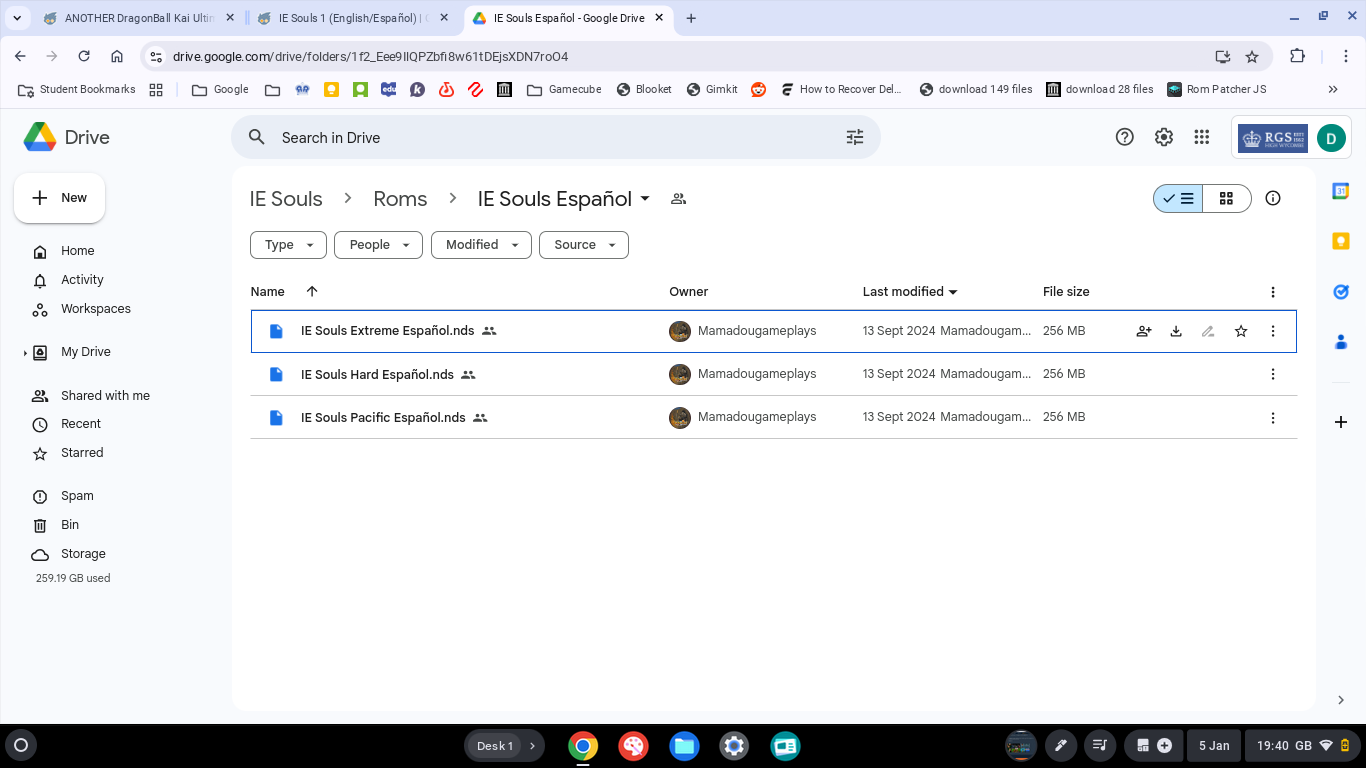Expand the My Drive tree
This screenshot has width=1366, height=768.
click(25, 353)
